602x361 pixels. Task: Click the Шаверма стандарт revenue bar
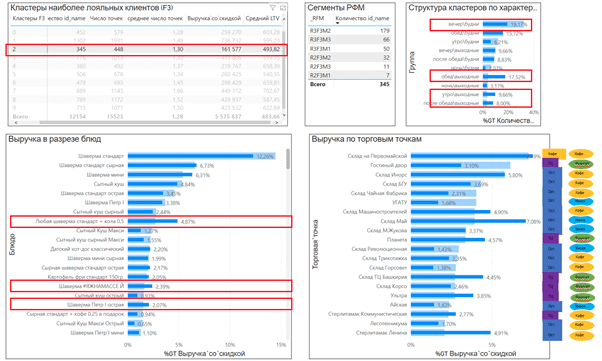[190, 156]
